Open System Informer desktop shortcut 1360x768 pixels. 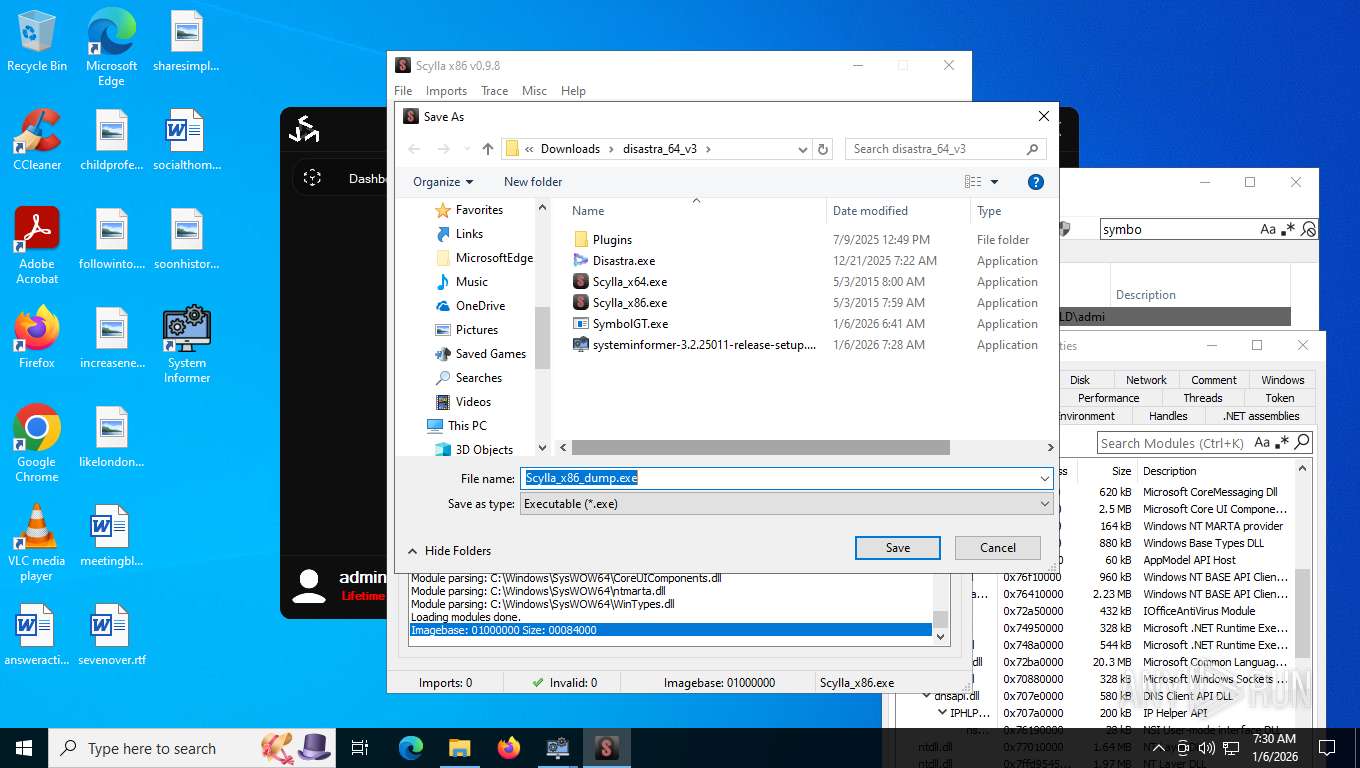click(187, 345)
